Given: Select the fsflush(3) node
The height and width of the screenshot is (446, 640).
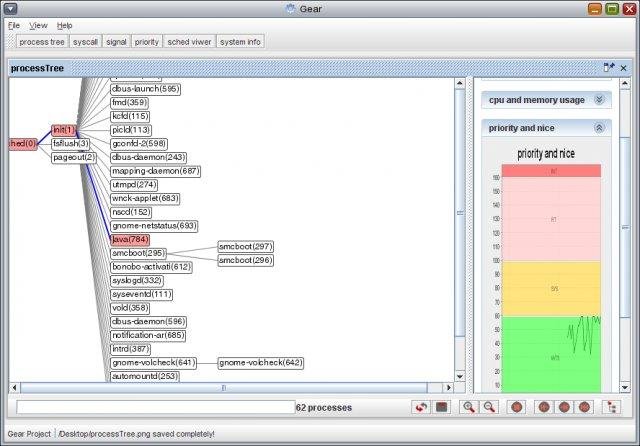Looking at the screenshot, I should coord(71,144).
